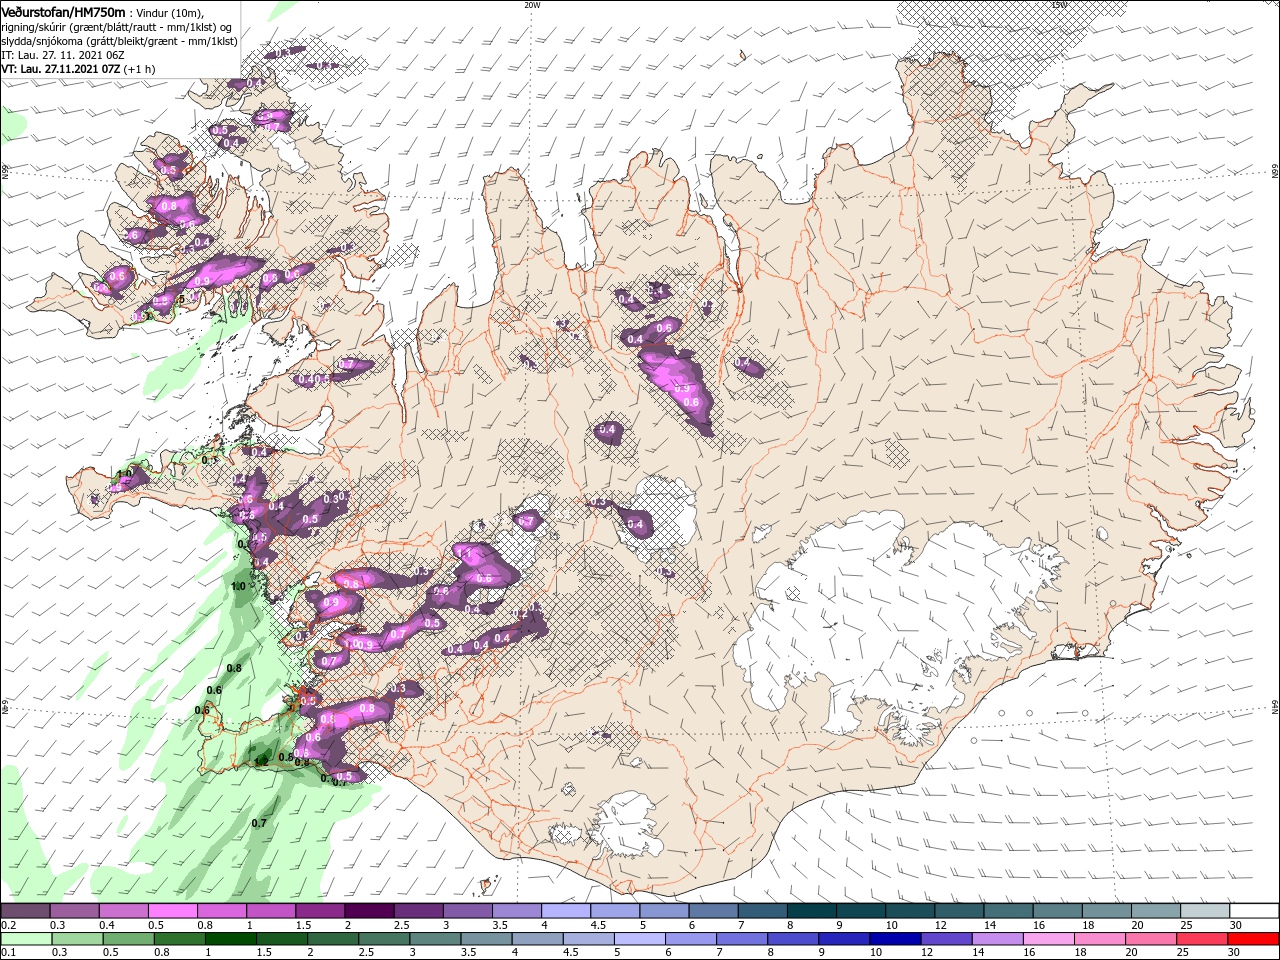Click the 15W longitude label

[1058, 4]
